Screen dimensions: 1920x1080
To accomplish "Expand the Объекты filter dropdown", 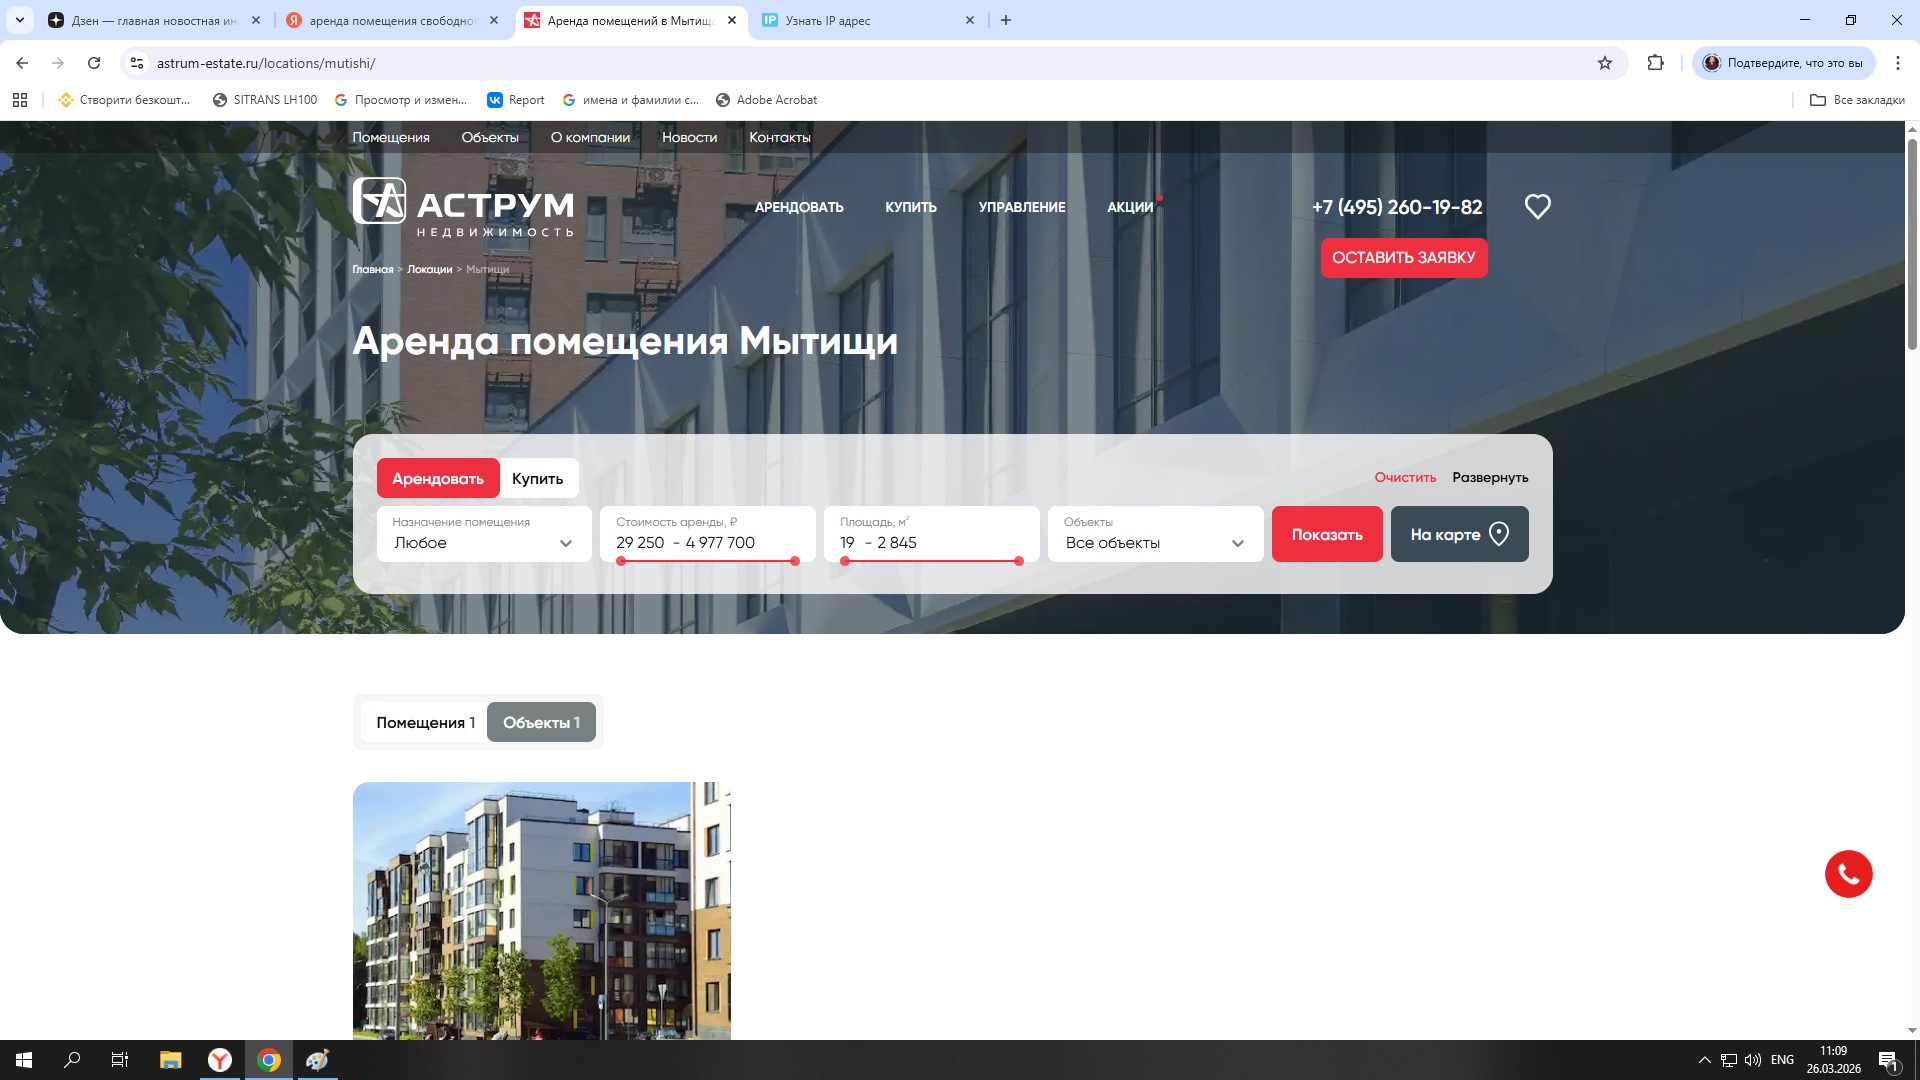I will 1155,534.
